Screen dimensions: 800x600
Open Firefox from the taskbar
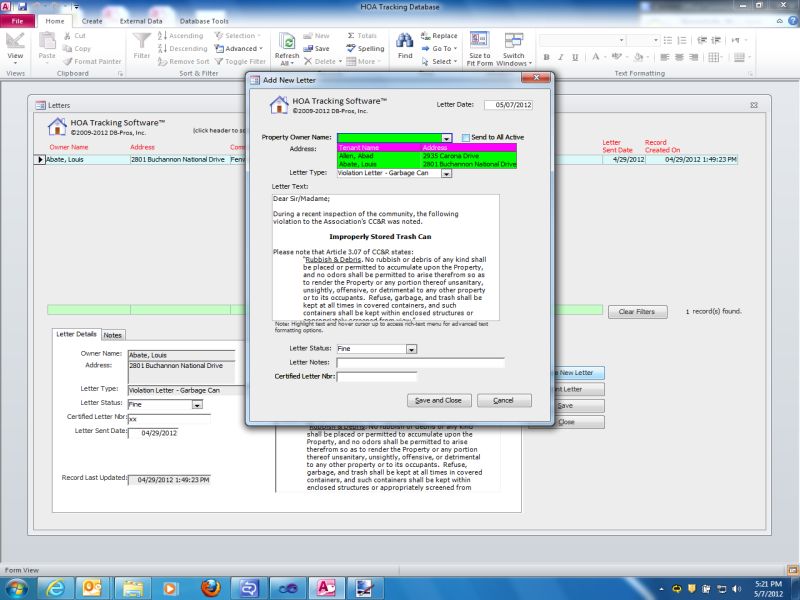(x=210, y=588)
